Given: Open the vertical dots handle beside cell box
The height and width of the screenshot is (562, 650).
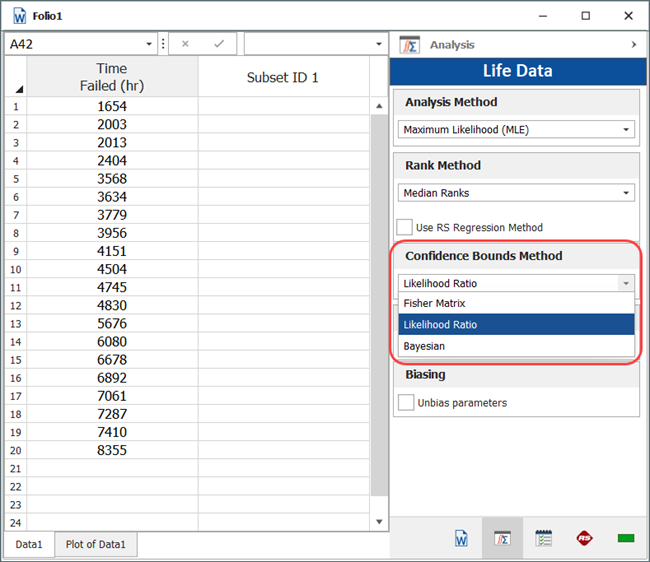Looking at the screenshot, I should point(163,44).
